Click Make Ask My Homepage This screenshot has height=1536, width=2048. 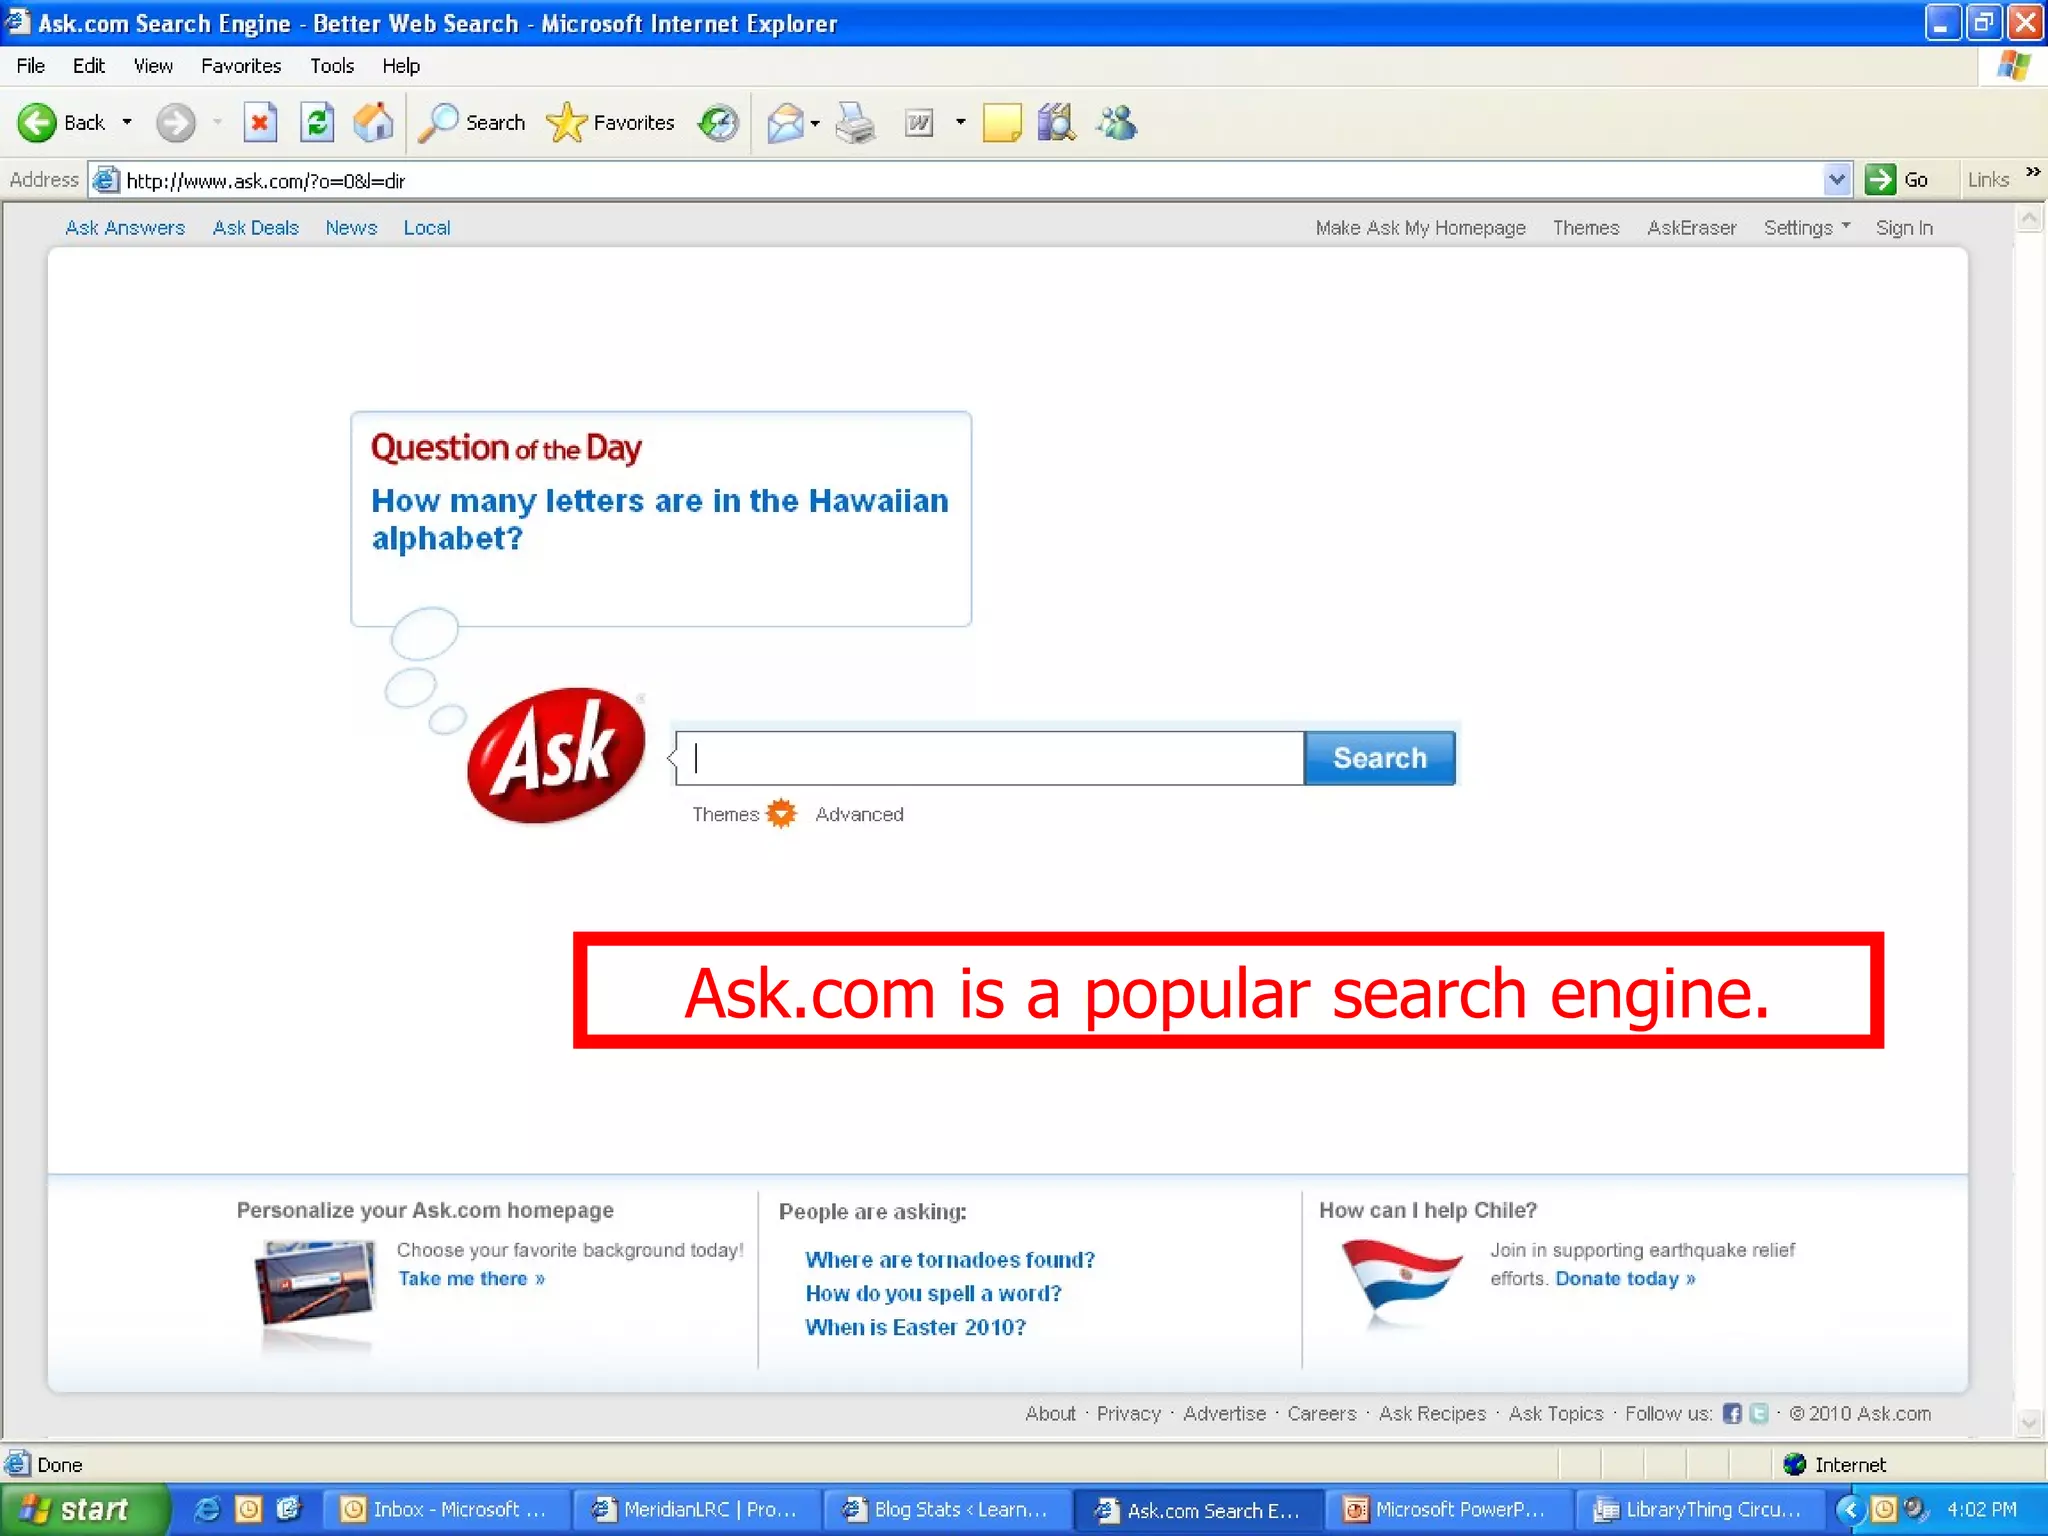1420,228
